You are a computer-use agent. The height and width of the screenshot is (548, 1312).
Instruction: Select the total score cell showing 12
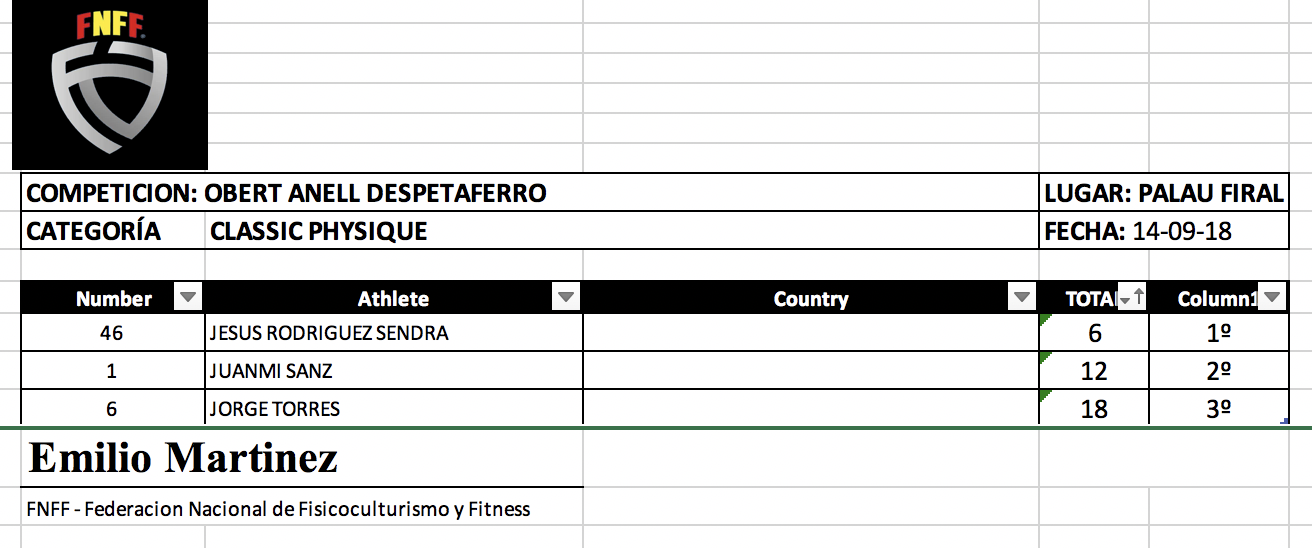click(x=1094, y=372)
